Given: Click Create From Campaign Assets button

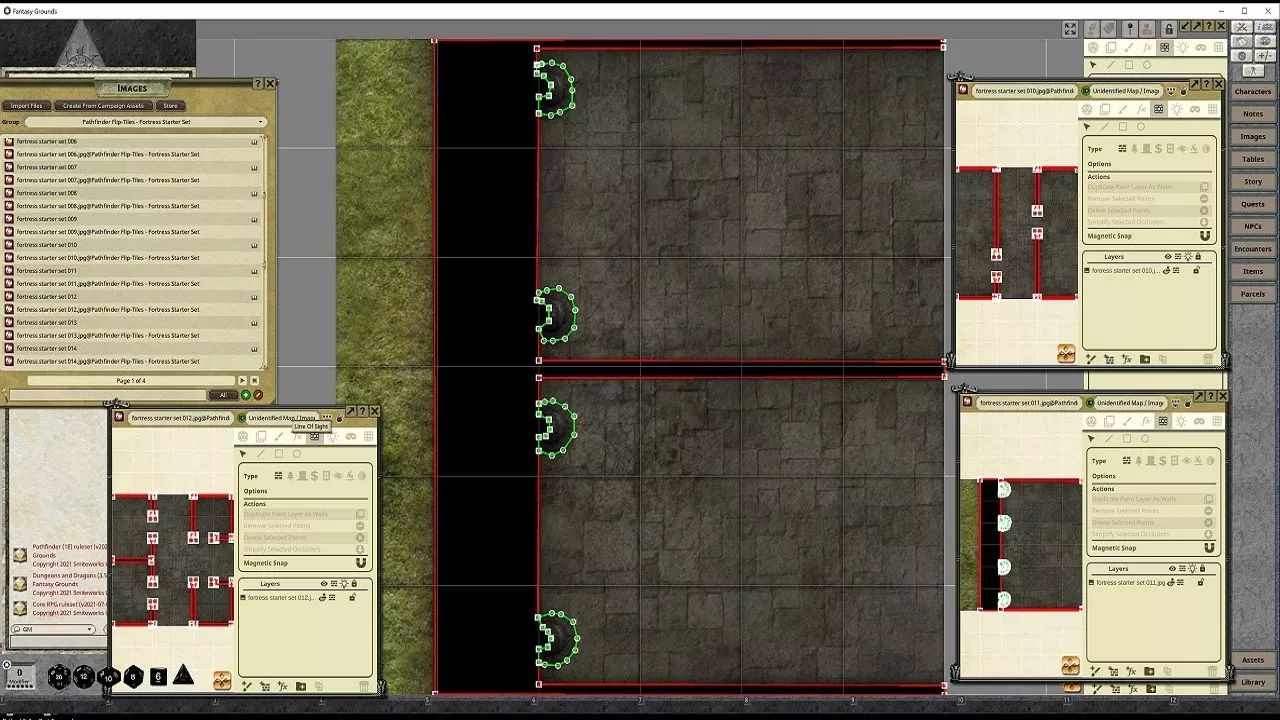Looking at the screenshot, I should click(x=103, y=106).
